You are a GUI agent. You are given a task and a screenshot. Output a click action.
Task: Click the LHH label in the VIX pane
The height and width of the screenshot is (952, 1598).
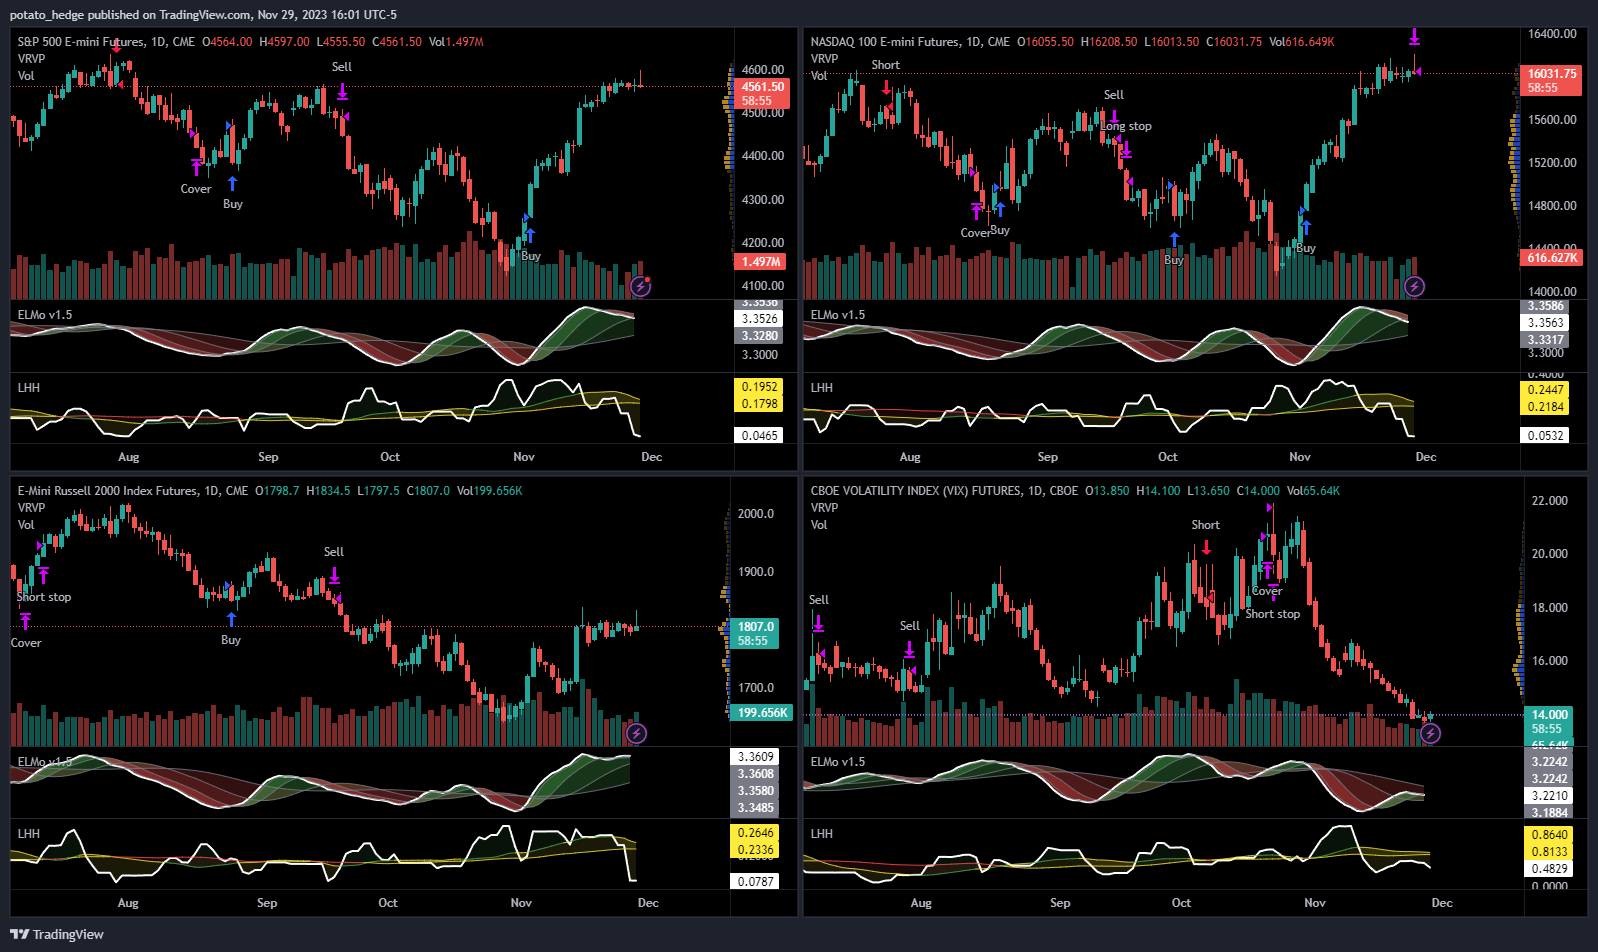(x=821, y=834)
